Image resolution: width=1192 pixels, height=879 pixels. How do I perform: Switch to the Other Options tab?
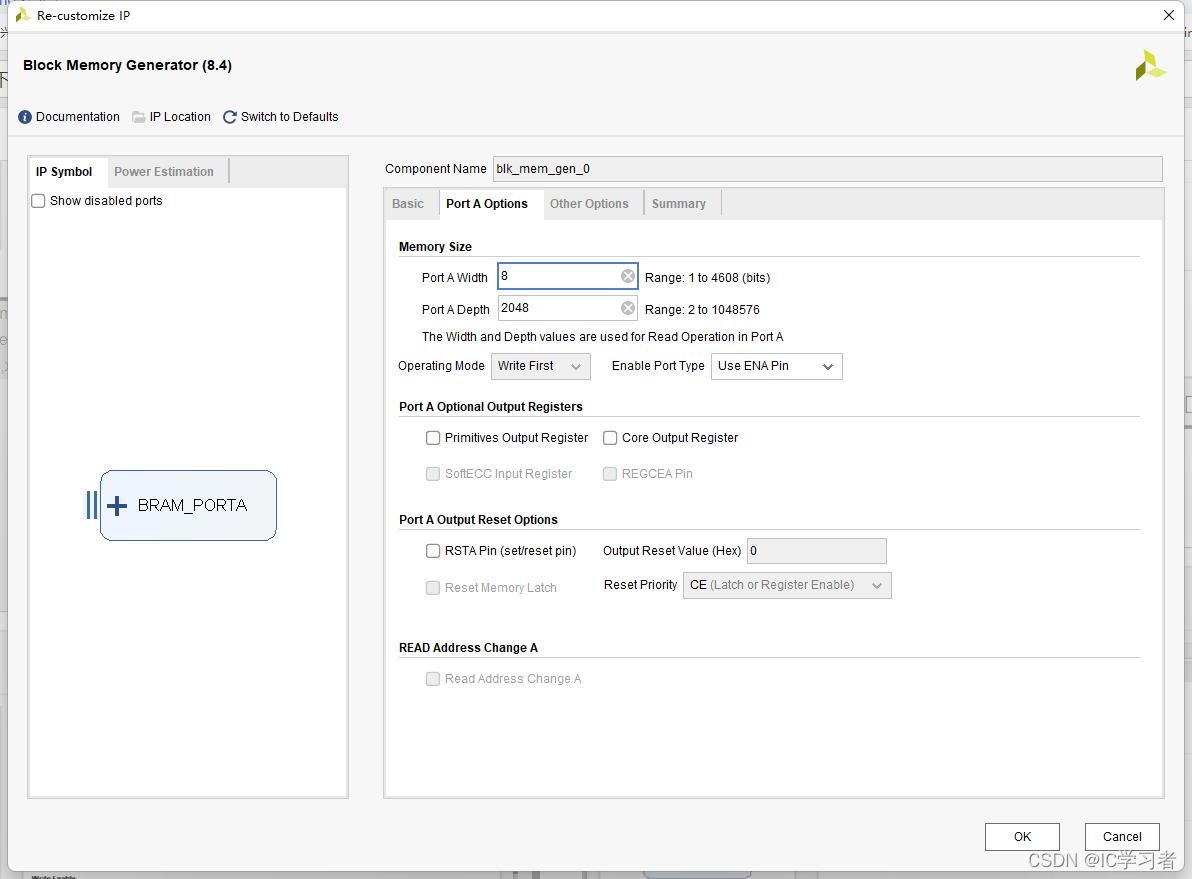tap(589, 204)
